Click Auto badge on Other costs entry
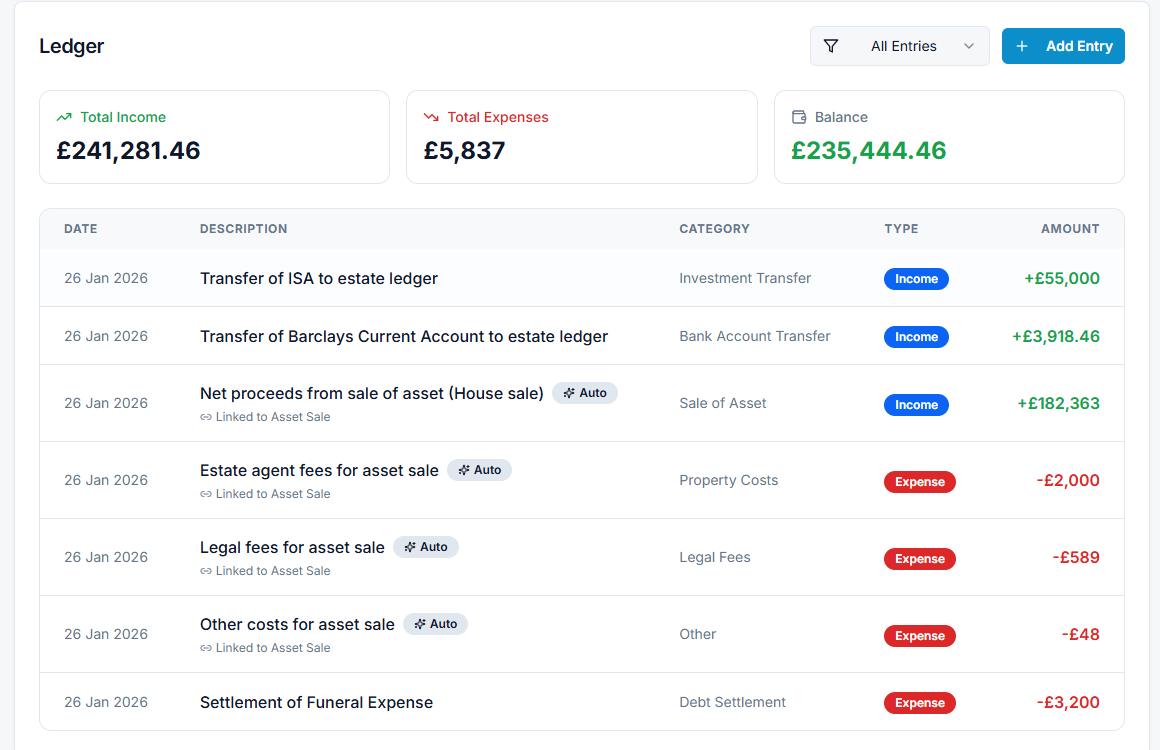This screenshot has height=750, width=1160. tap(436, 624)
